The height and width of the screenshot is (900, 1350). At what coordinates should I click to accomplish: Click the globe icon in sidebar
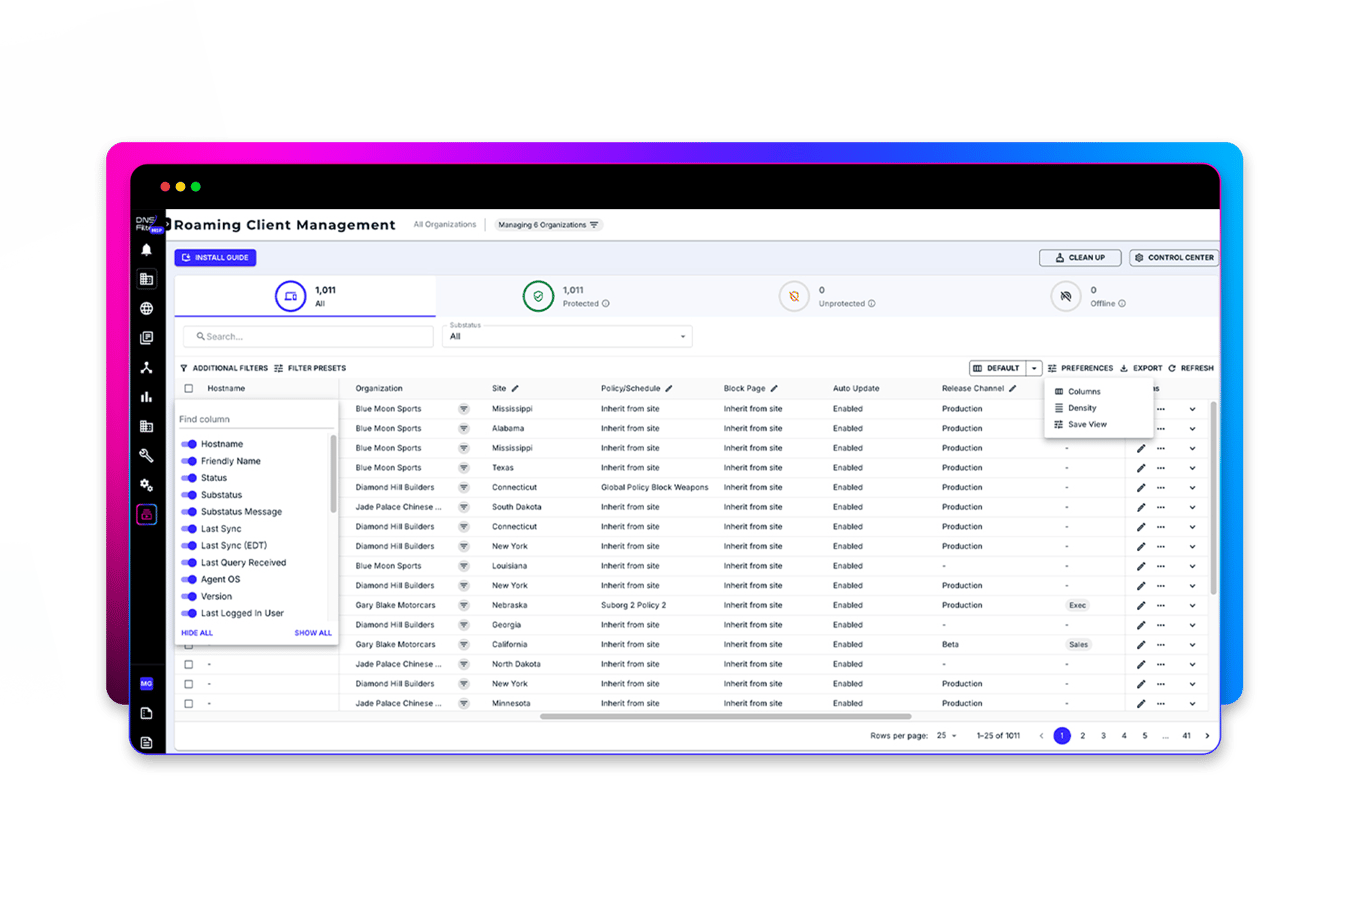[146, 308]
